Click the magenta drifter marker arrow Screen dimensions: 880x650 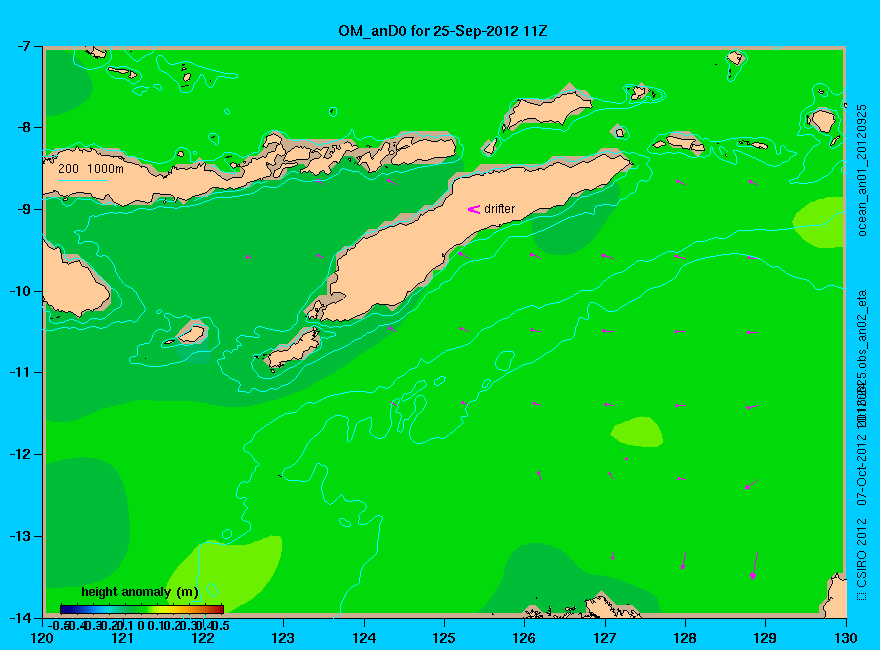474,209
